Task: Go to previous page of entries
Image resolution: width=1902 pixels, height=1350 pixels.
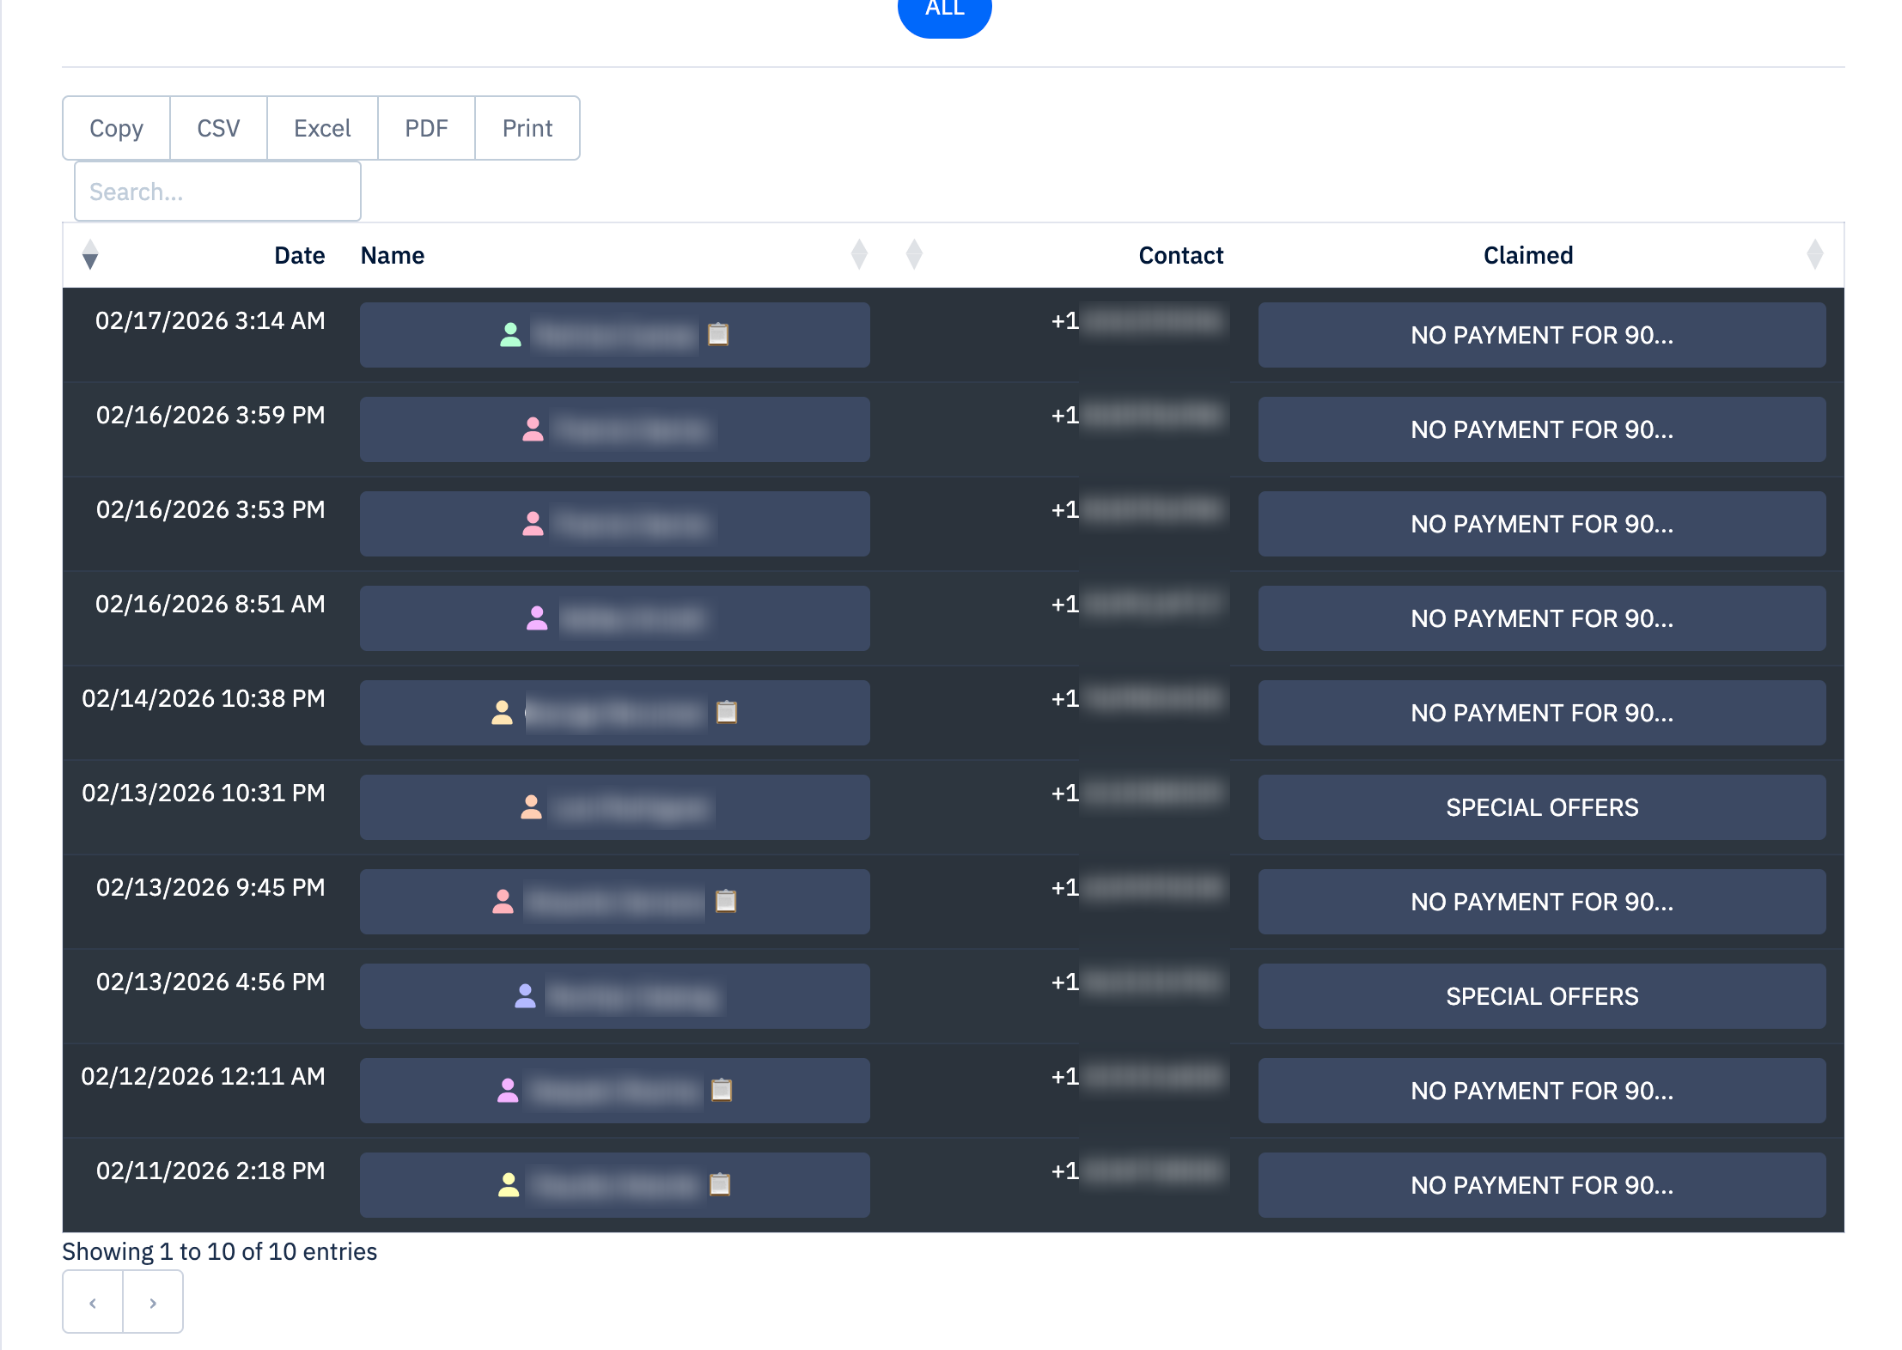Action: click(x=92, y=1302)
